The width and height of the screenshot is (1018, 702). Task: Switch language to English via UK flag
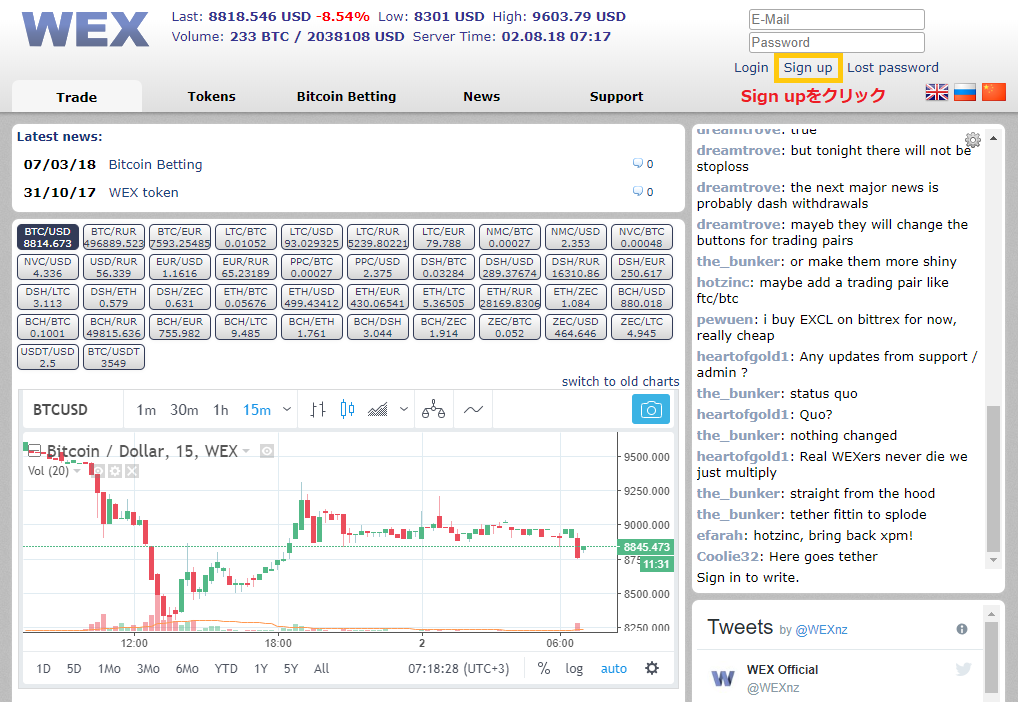click(x=936, y=92)
